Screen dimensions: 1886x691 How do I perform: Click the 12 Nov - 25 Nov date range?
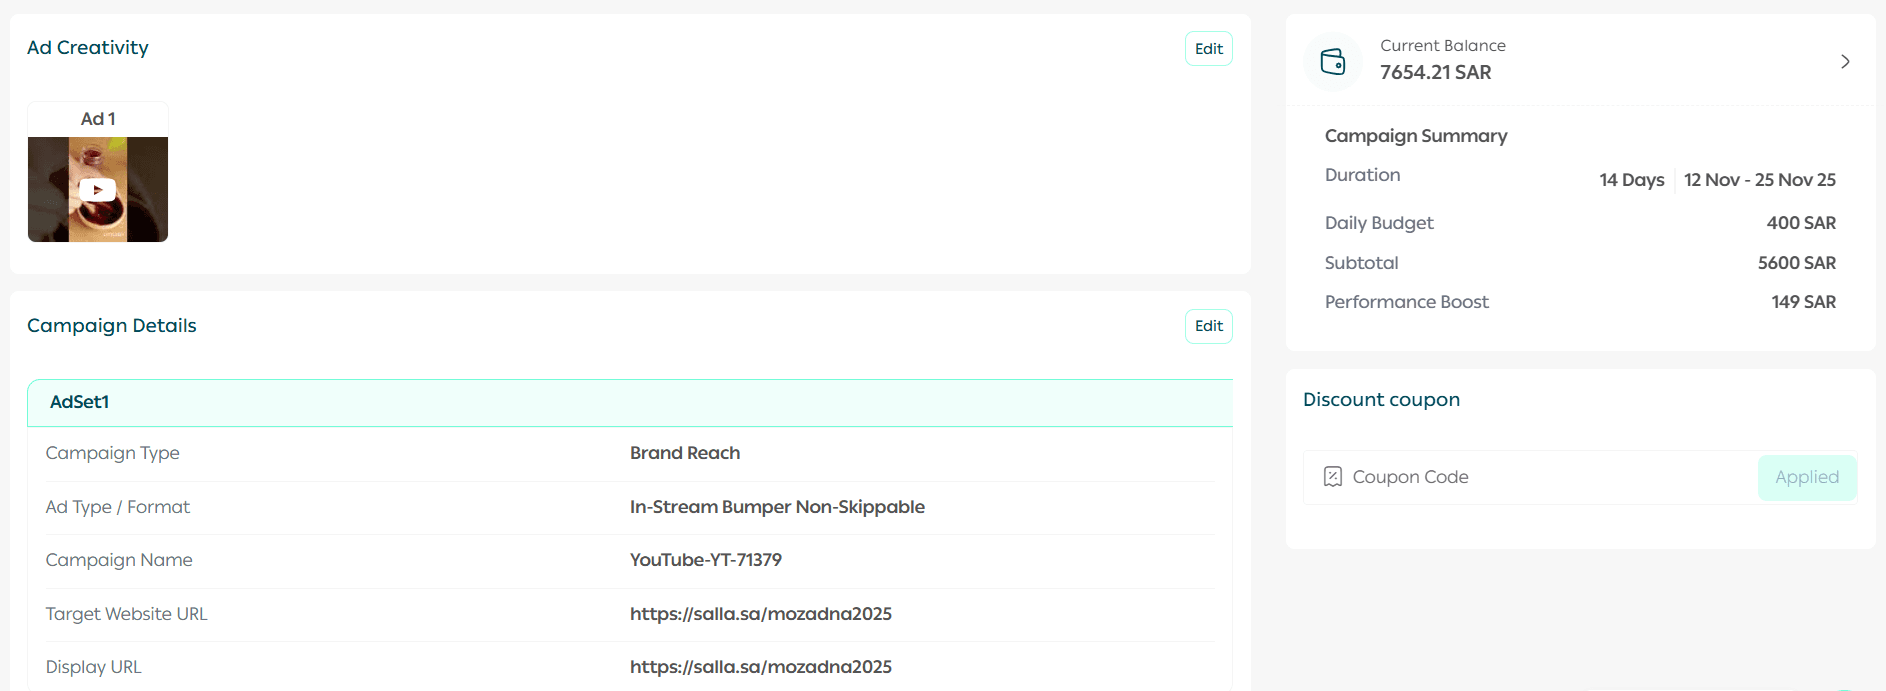(1759, 180)
